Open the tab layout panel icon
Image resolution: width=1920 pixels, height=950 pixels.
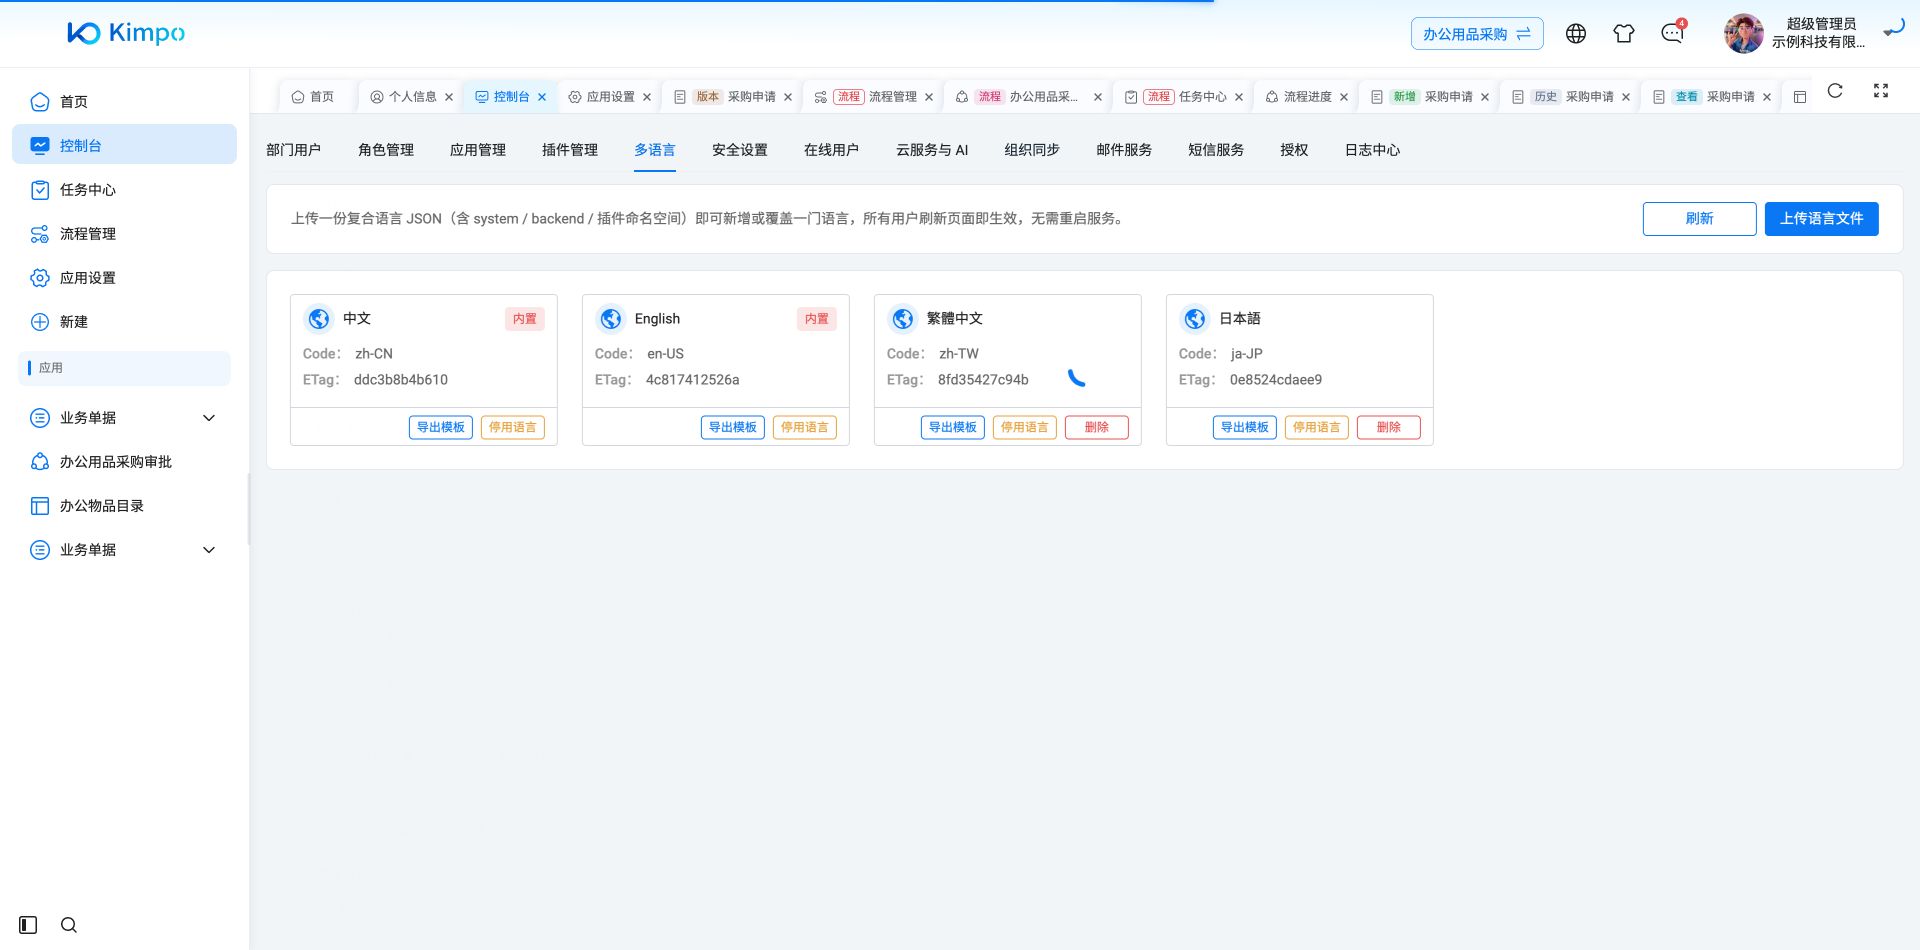click(1800, 97)
